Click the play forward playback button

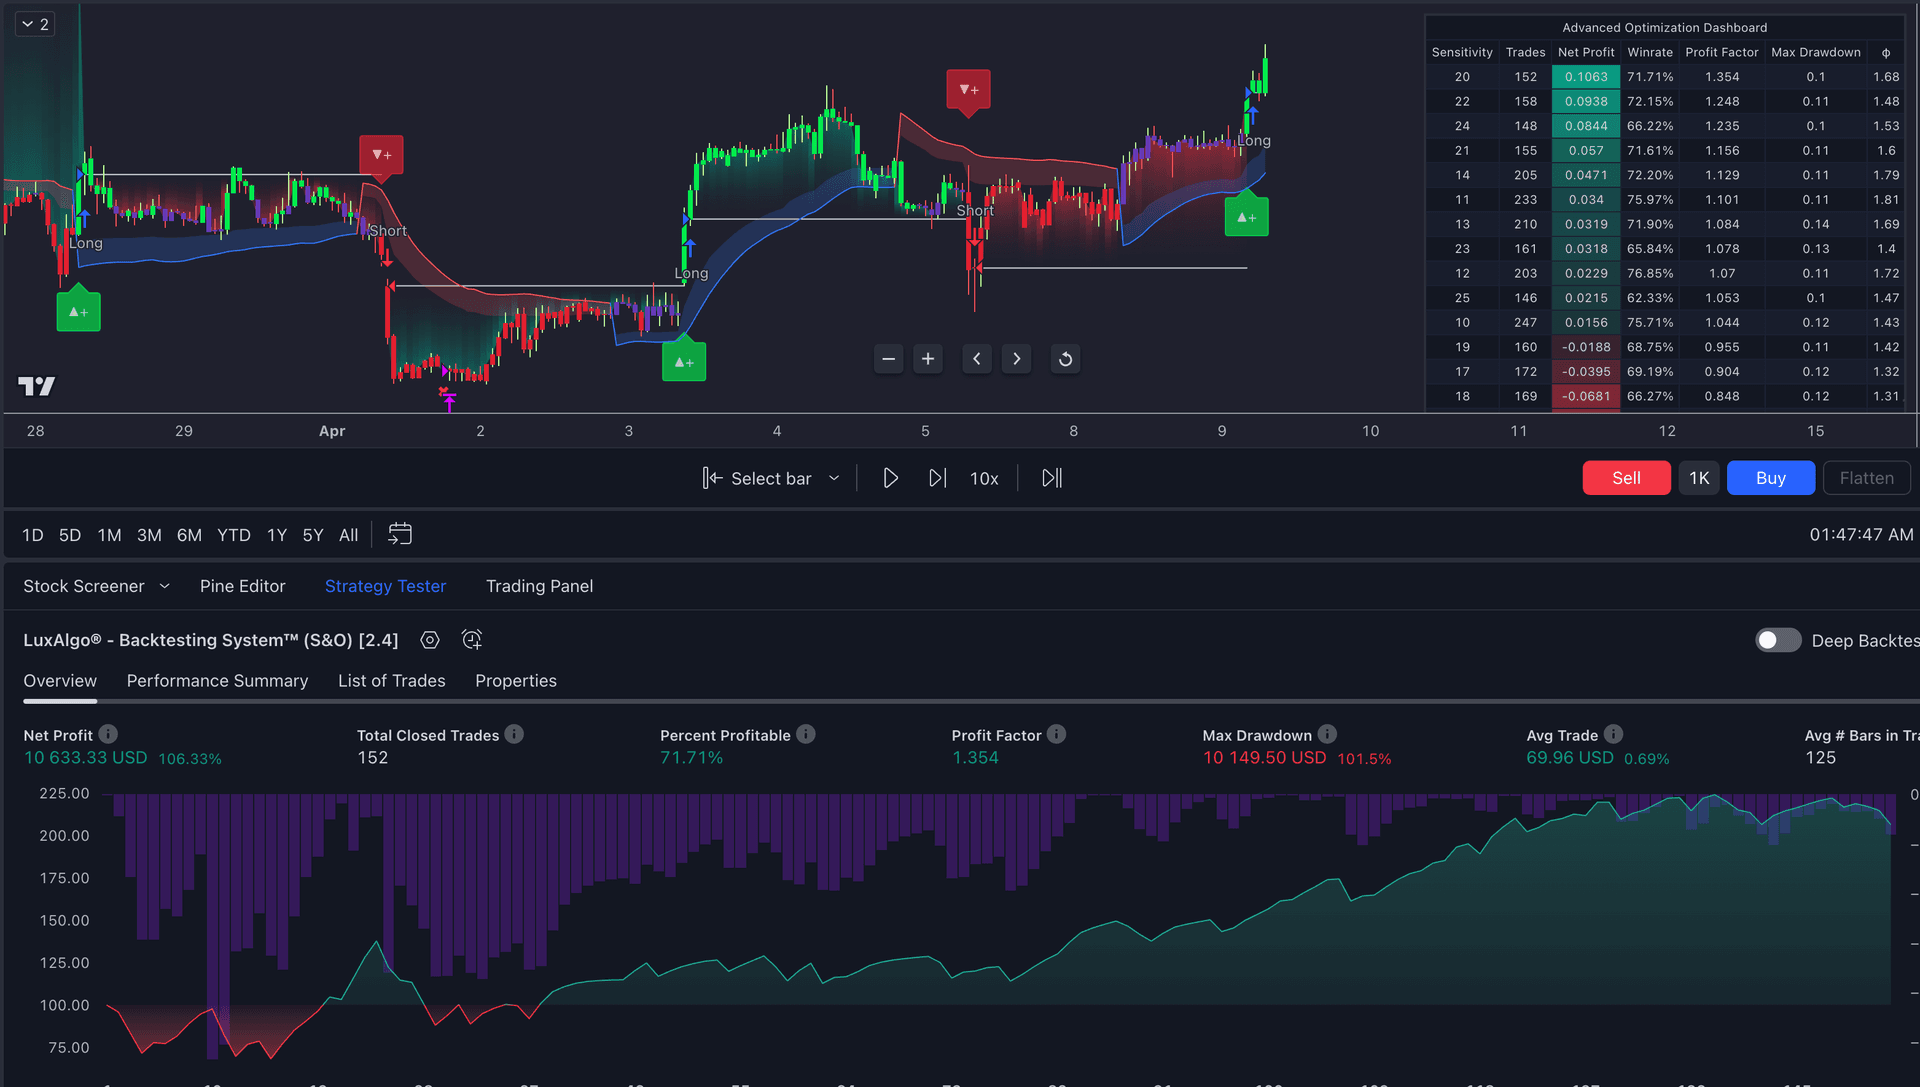890,478
